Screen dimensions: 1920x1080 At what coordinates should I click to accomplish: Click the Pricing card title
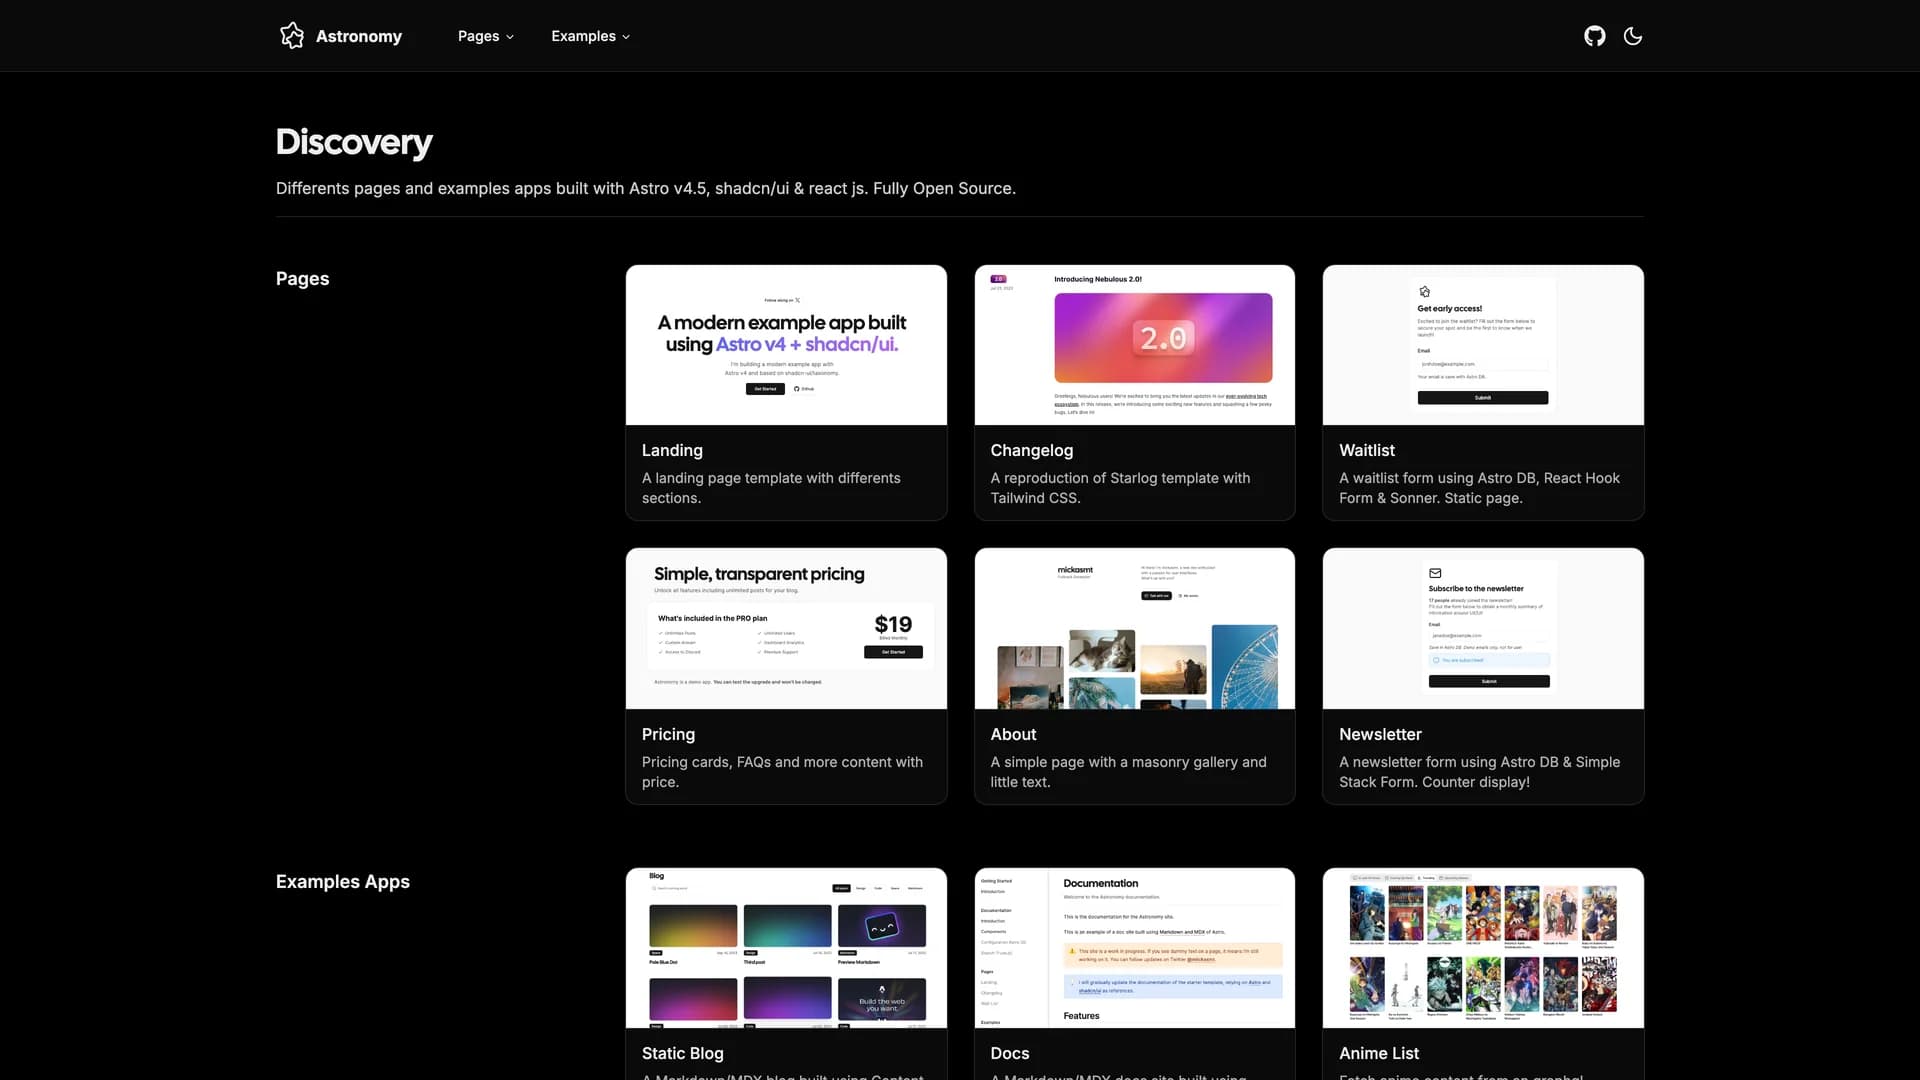pos(668,734)
